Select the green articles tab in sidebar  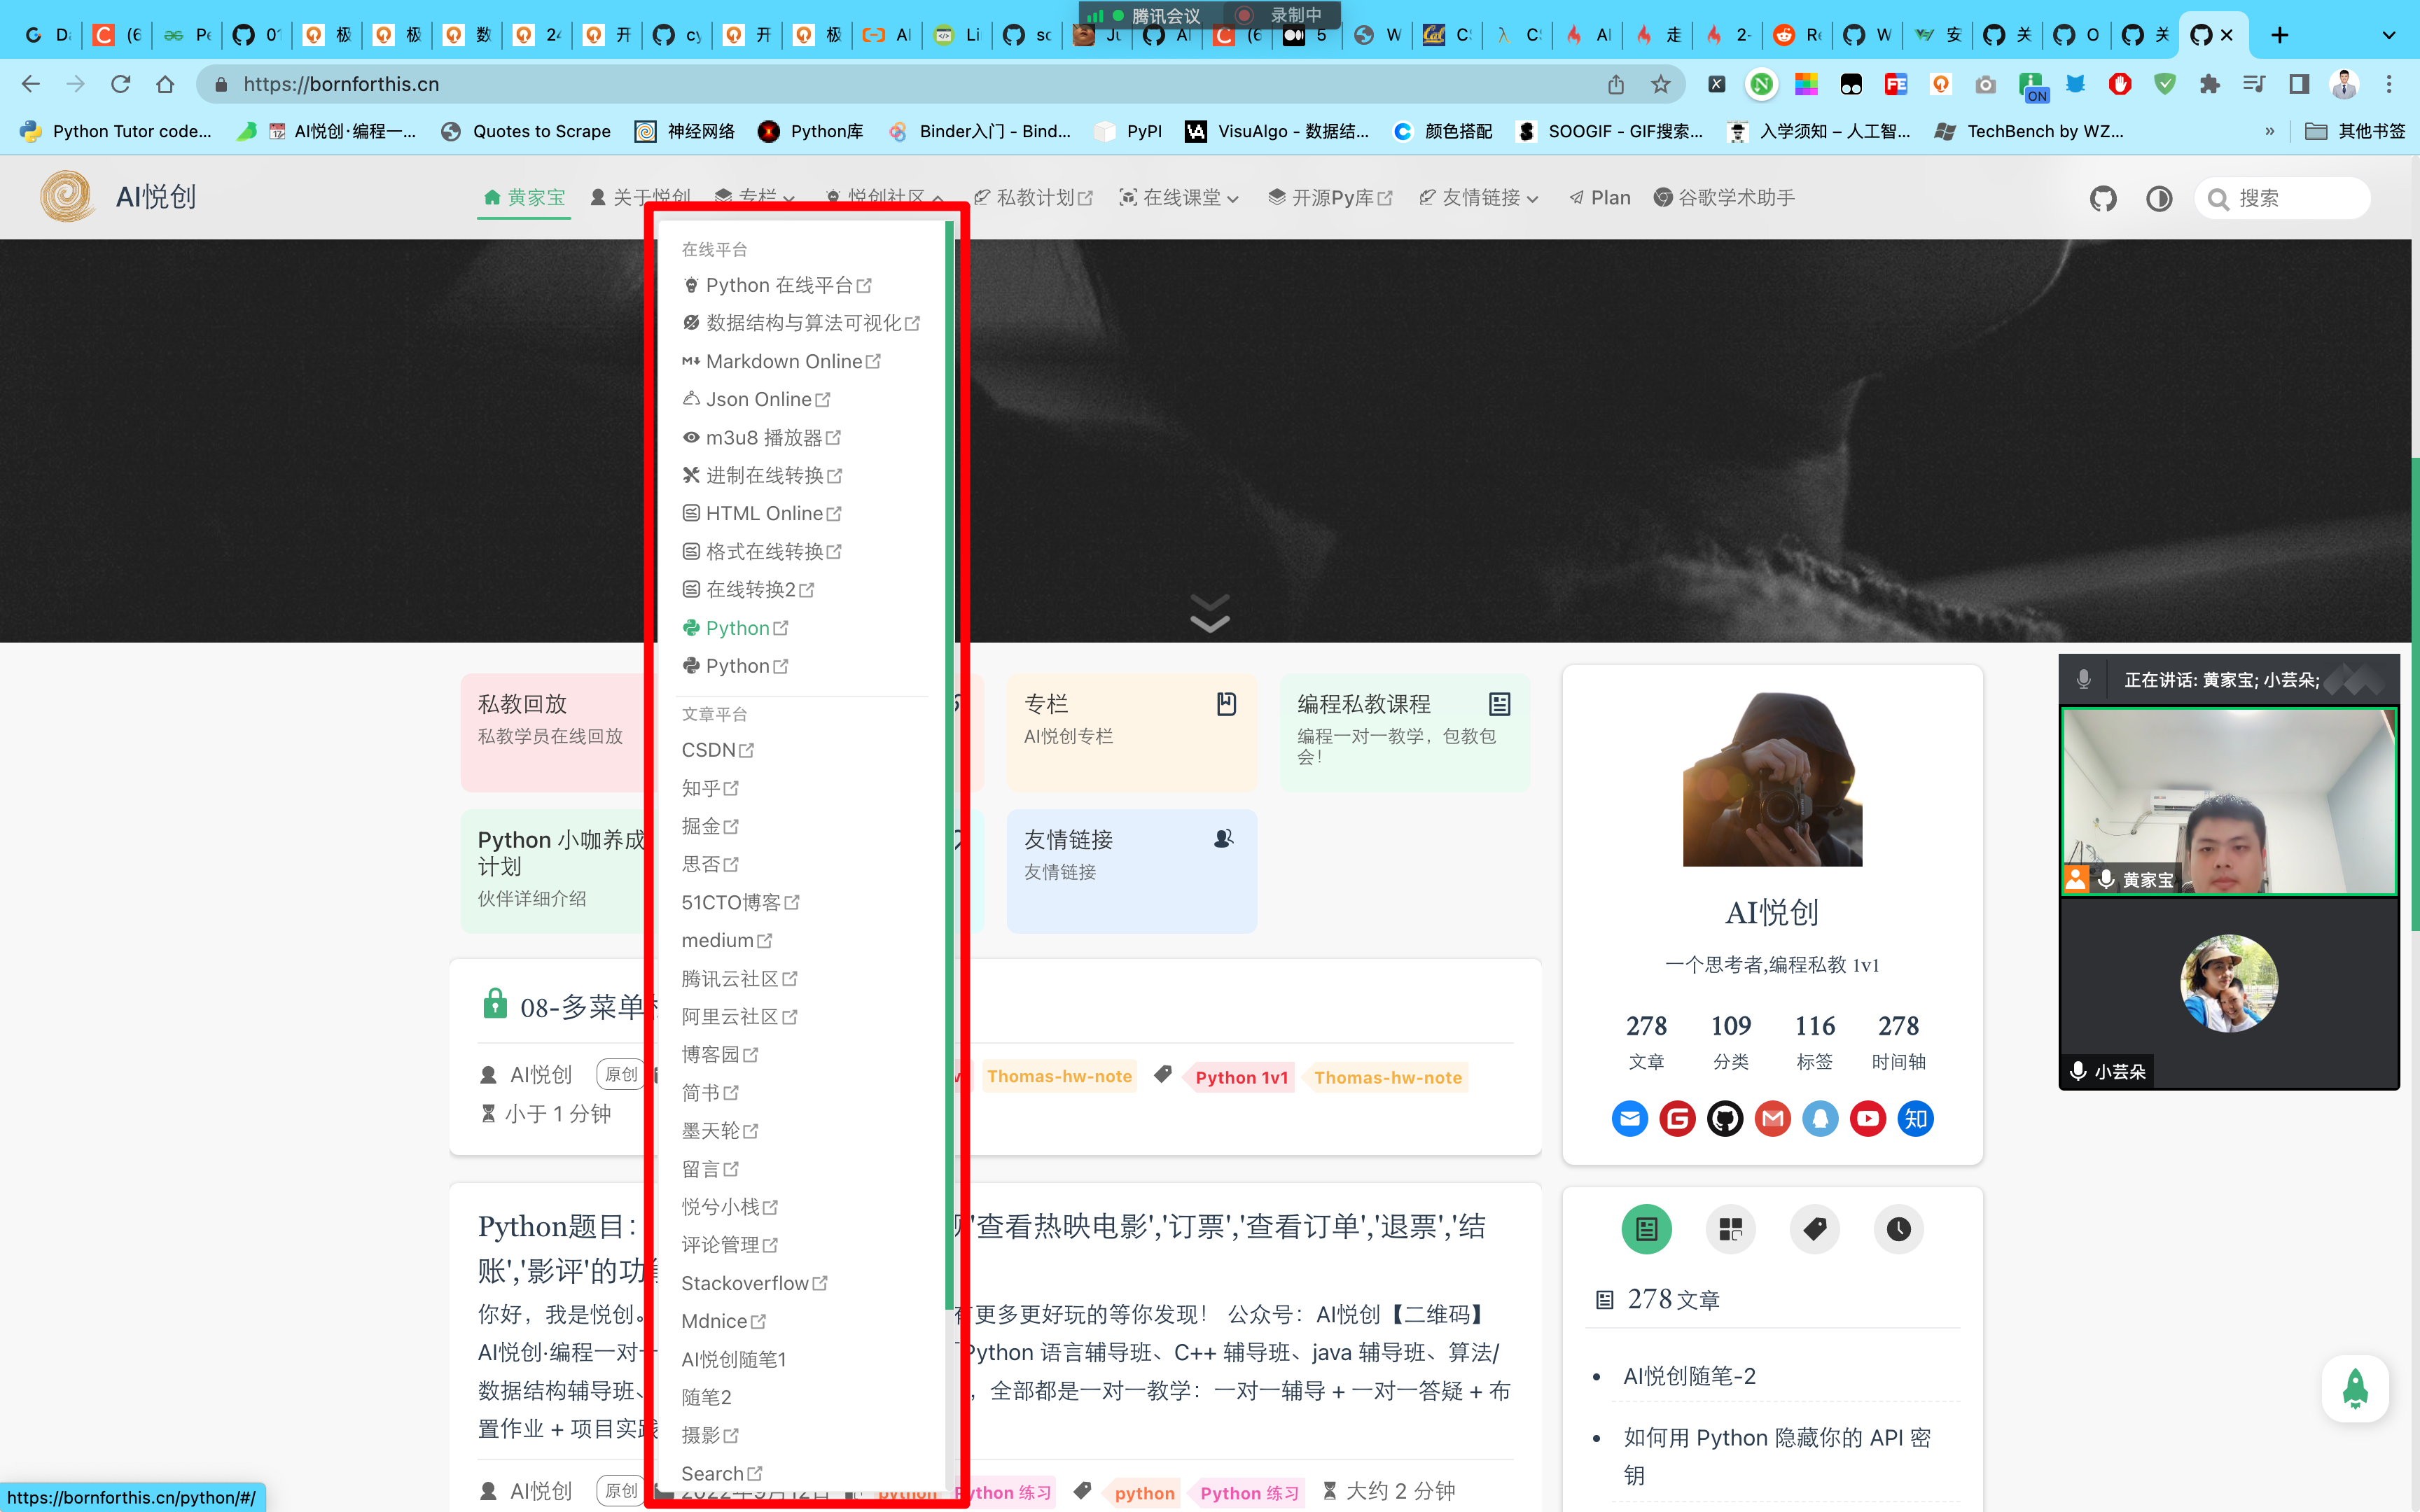pos(1646,1229)
